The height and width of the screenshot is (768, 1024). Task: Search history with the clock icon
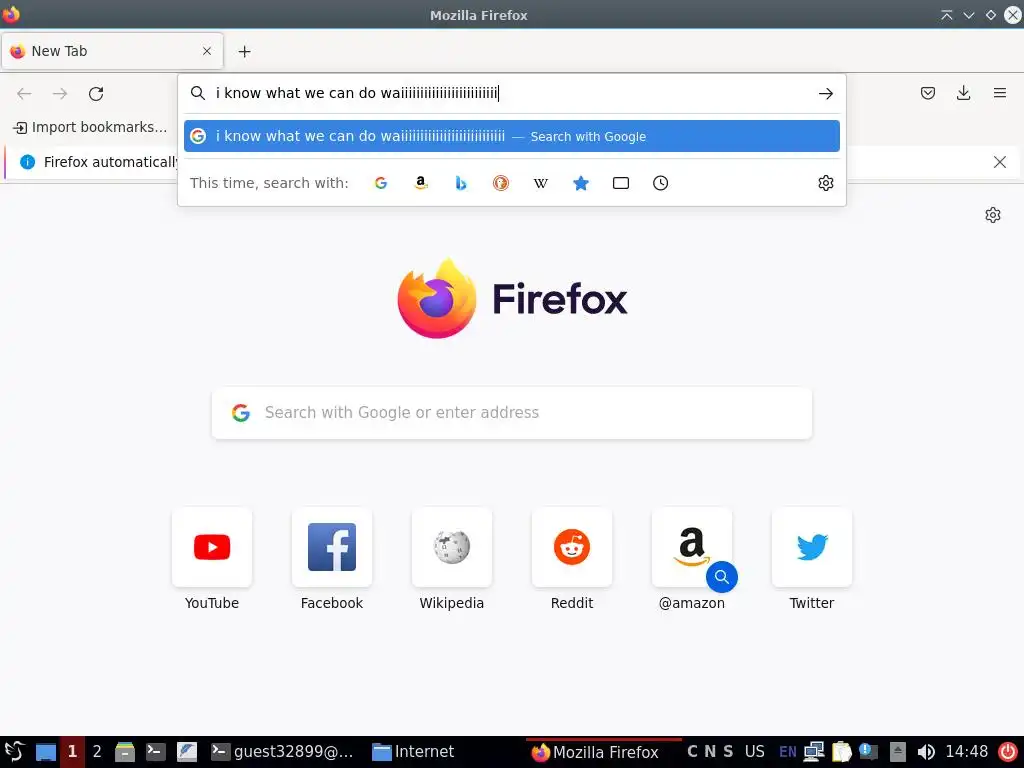661,183
